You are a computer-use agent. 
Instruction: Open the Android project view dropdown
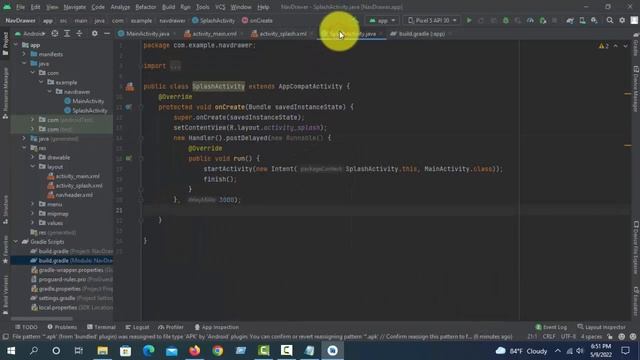(x=30, y=33)
